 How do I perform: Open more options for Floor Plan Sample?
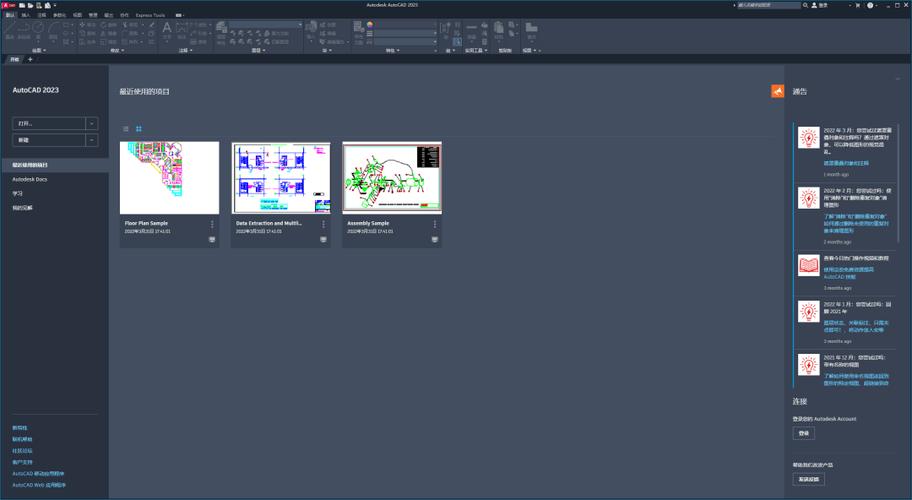(x=212, y=225)
